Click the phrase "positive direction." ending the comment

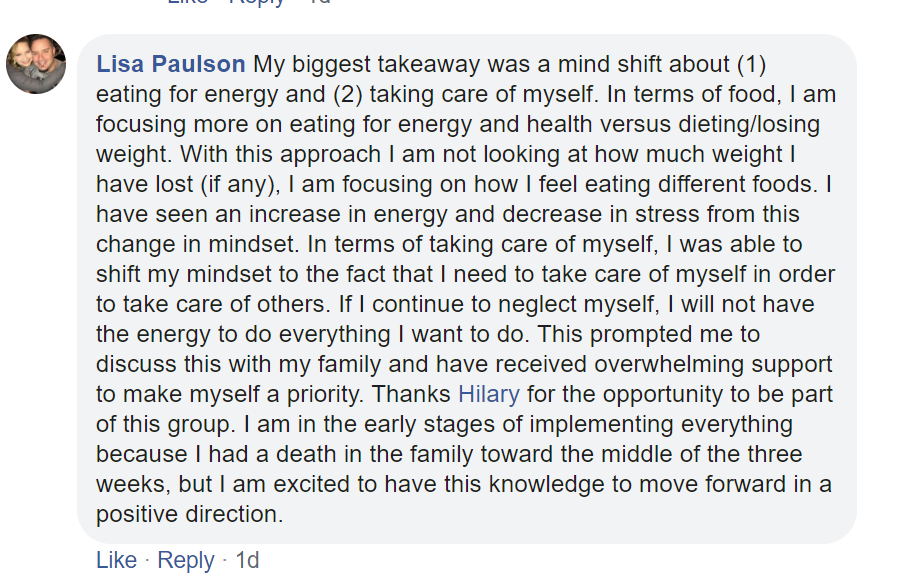pyautogui.click(x=190, y=514)
